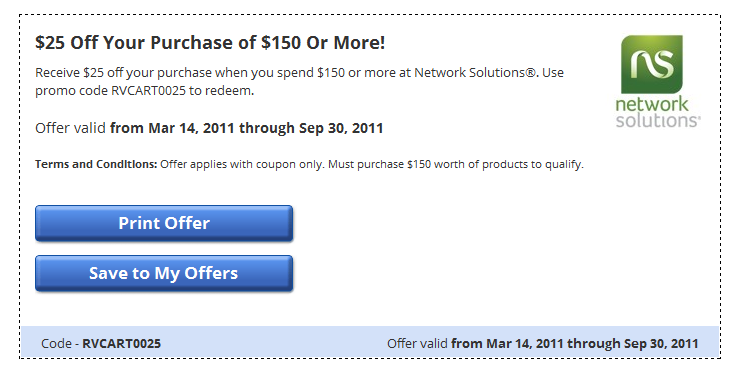This screenshot has height=382, width=747.
Task: Click the Code - label in footer bar
Action: (x=60, y=343)
